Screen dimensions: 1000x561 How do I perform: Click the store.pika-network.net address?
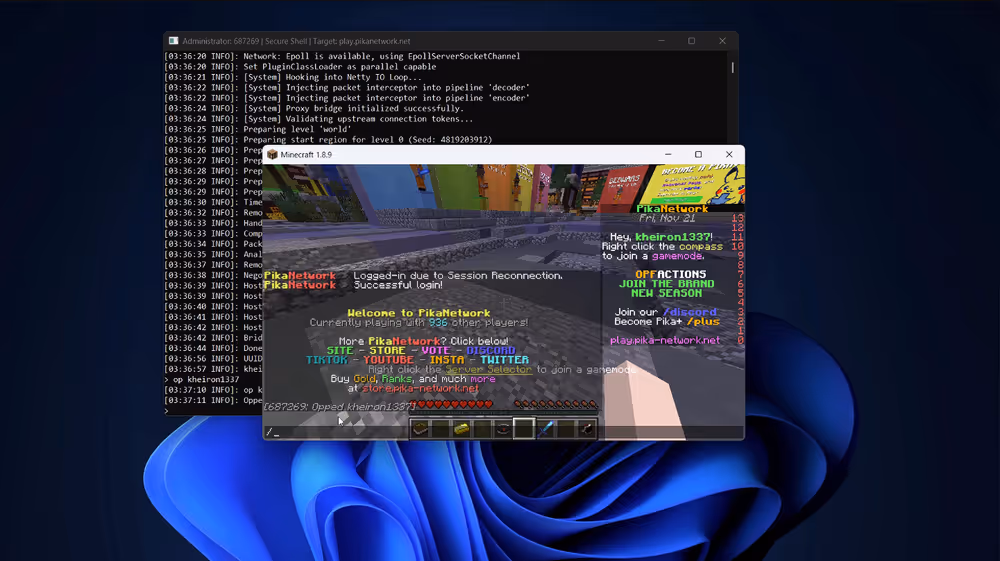419,388
